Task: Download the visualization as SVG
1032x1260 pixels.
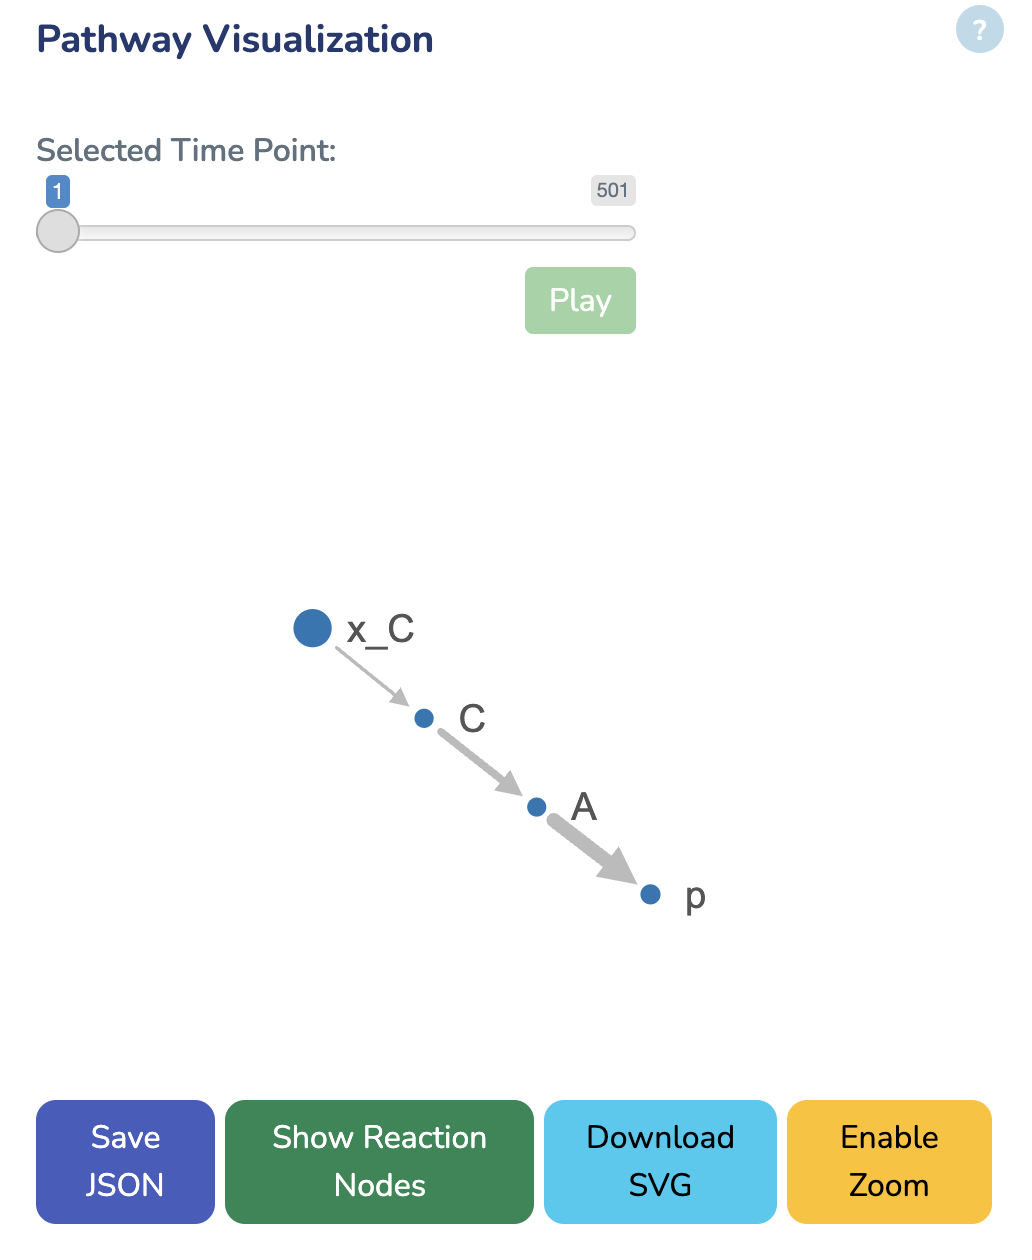Action: tap(659, 1161)
